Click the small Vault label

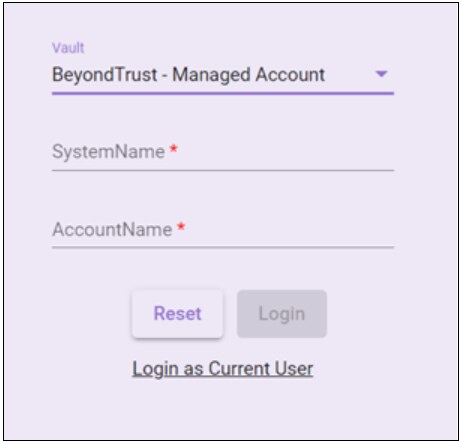(x=68, y=48)
